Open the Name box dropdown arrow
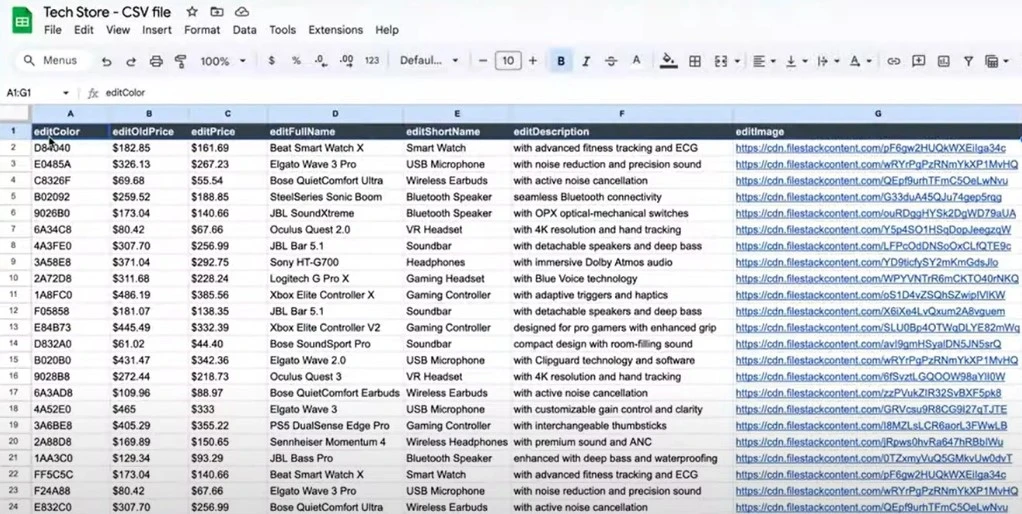Viewport: 1022px width, 514px height. [x=66, y=93]
